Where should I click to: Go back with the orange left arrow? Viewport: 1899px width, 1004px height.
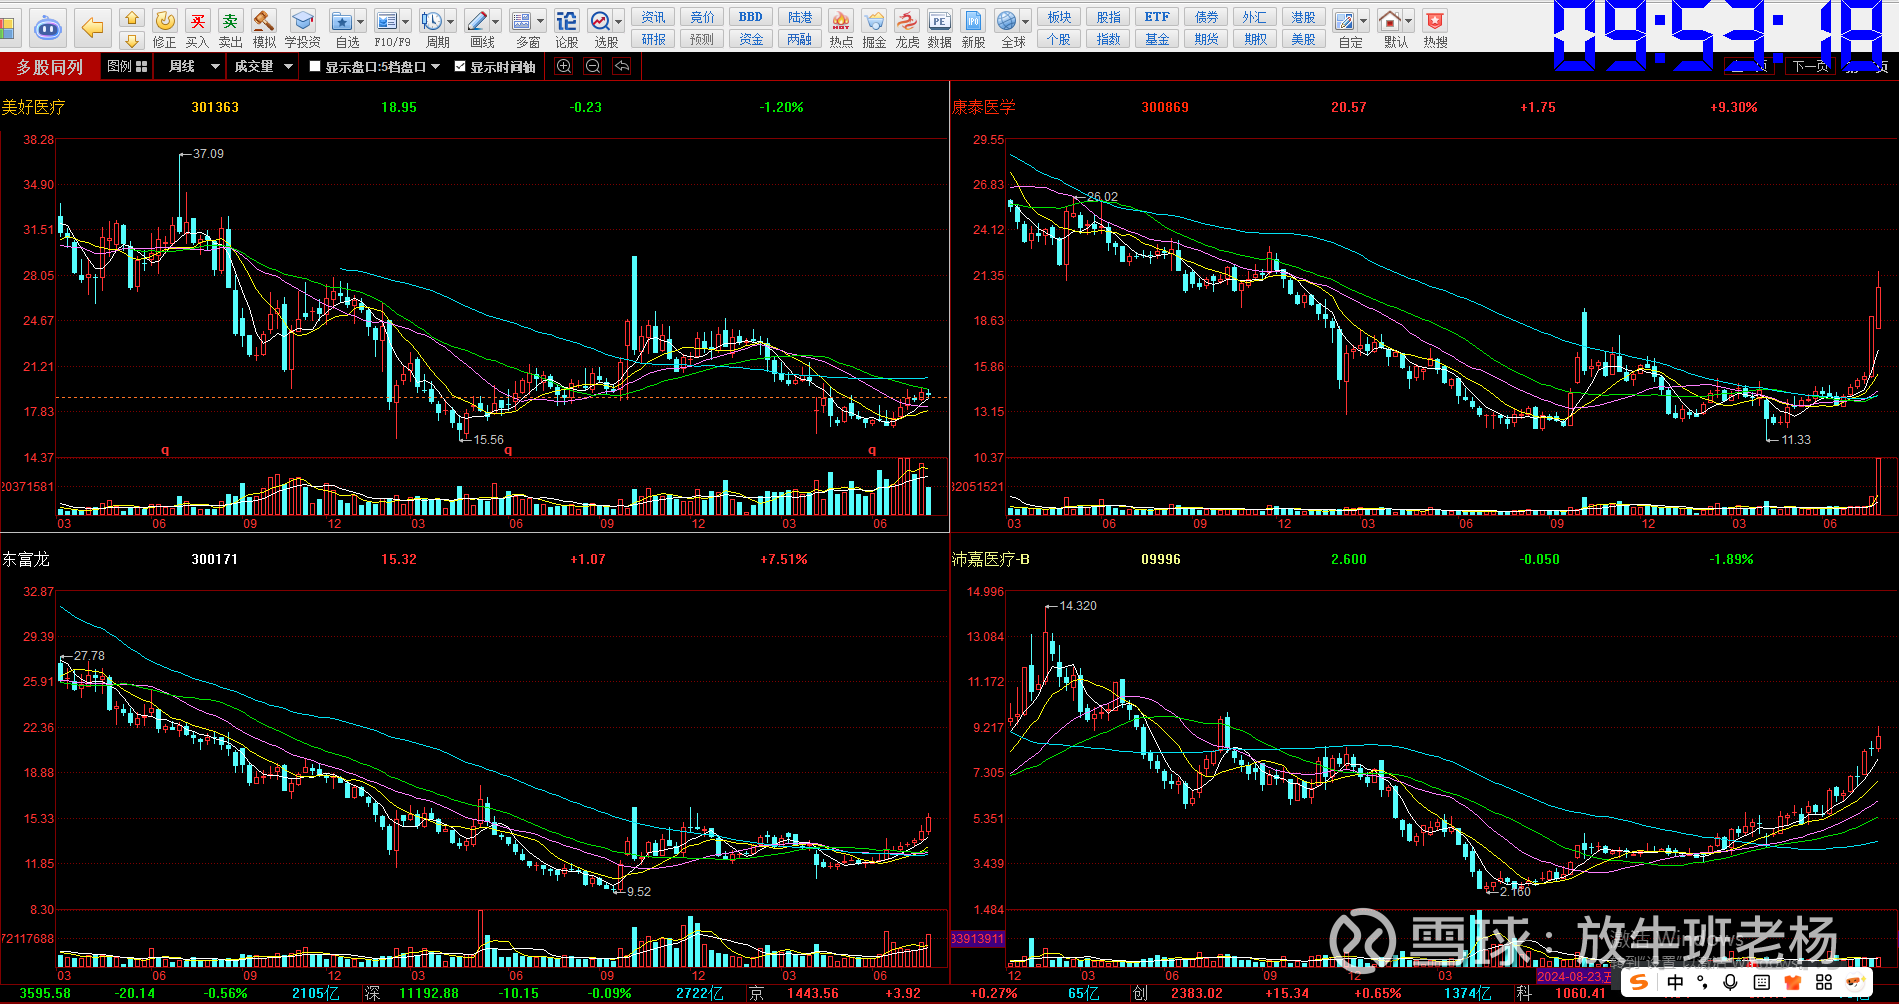[93, 27]
